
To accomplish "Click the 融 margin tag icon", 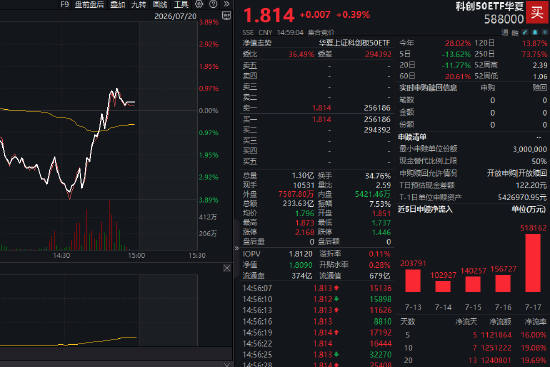I will click(x=515, y=32).
